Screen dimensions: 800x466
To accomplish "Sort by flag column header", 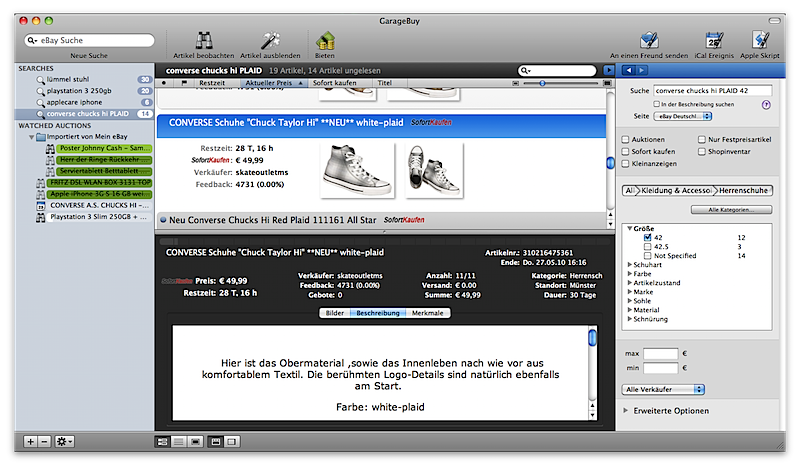I will pos(184,83).
